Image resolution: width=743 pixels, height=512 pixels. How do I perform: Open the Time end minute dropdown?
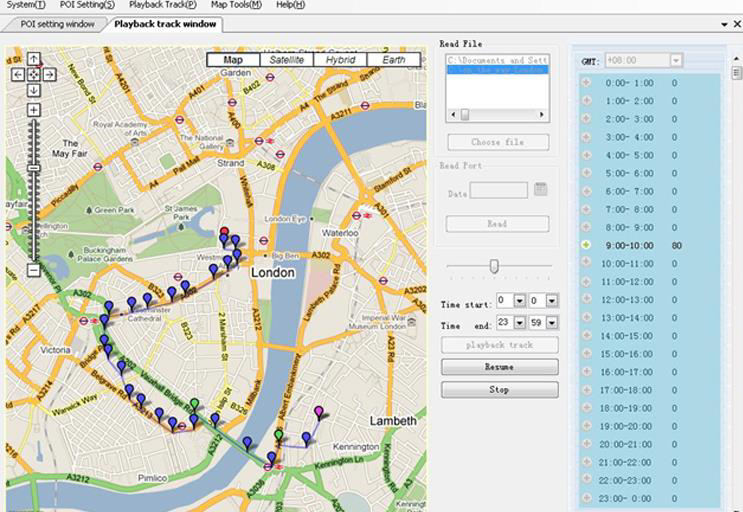pyautogui.click(x=552, y=323)
